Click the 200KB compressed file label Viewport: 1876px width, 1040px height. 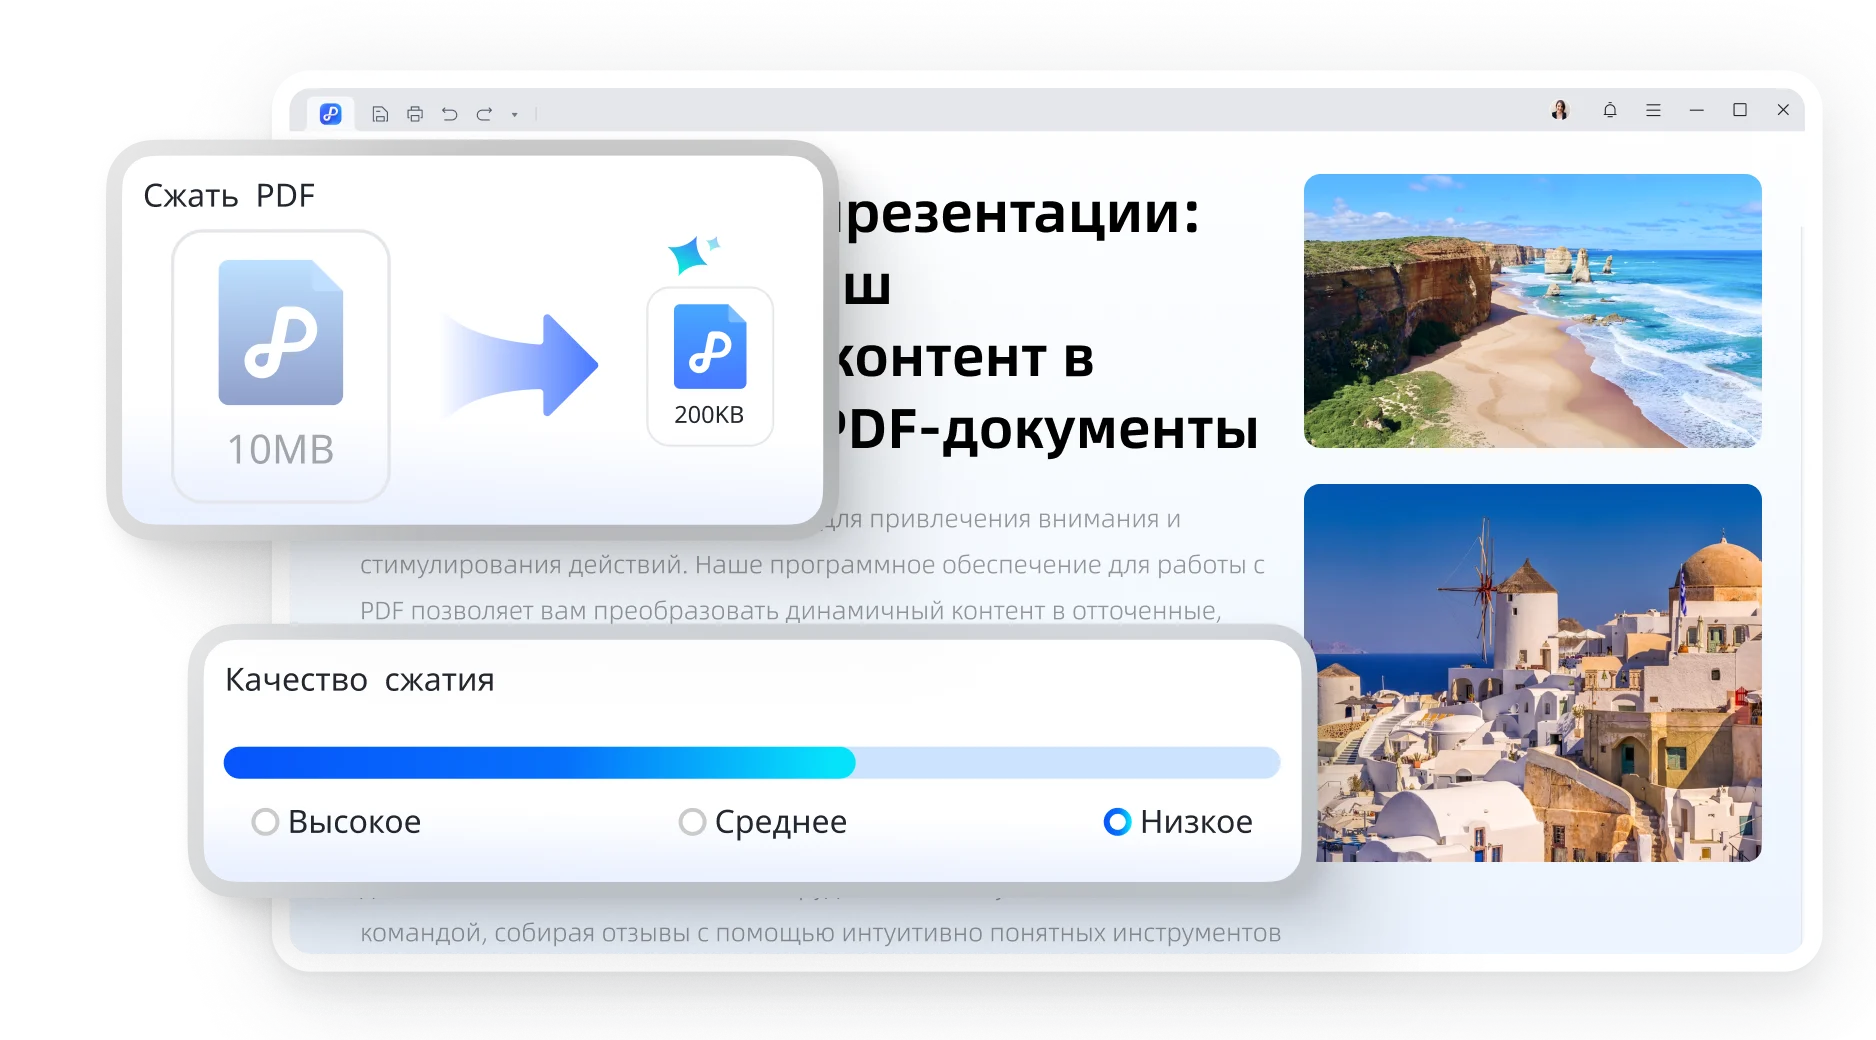[709, 414]
